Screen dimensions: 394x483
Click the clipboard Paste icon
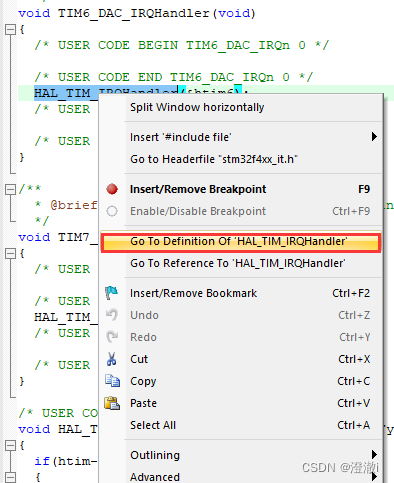click(112, 403)
